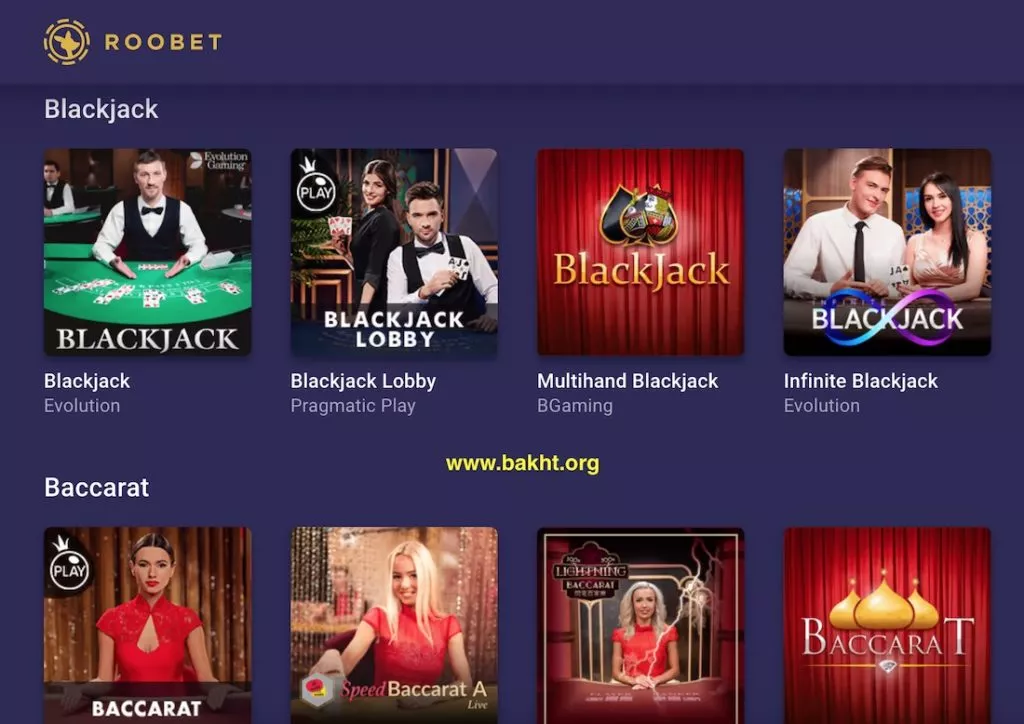Click the Speed Baccarat hexagon icon
This screenshot has height=724, width=1024.
click(318, 689)
